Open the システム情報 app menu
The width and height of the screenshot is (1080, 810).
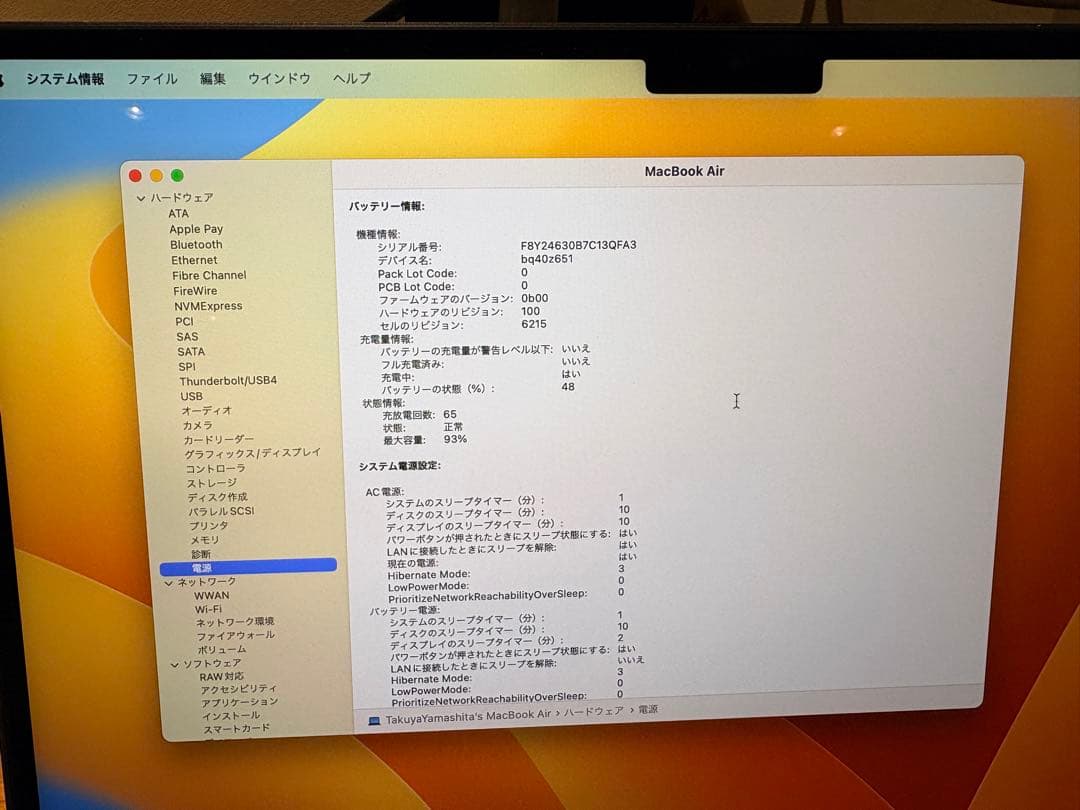(65, 79)
